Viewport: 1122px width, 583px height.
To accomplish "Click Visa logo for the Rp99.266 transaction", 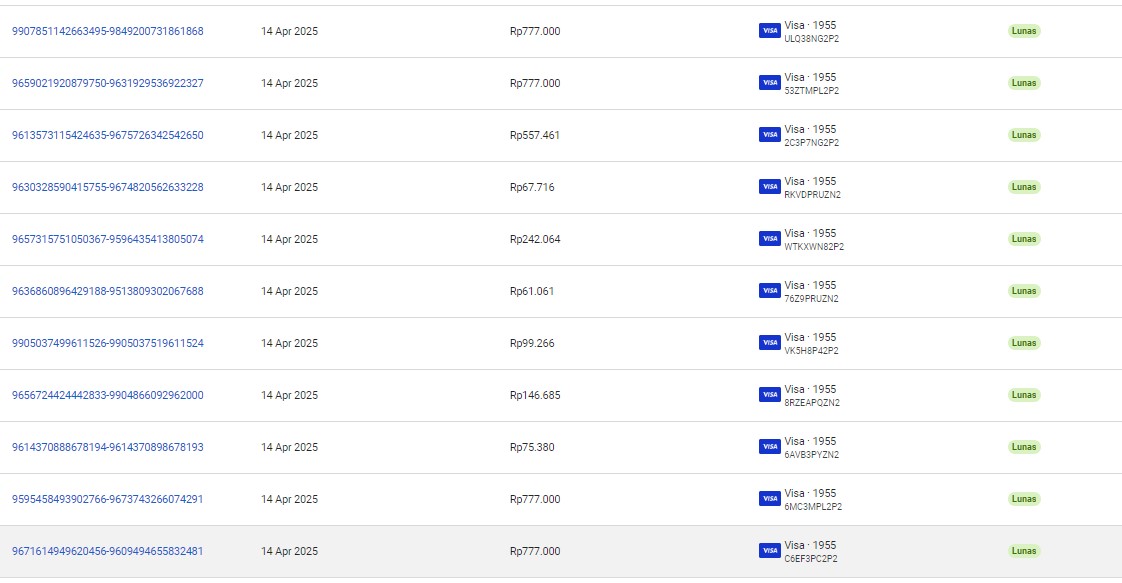I will click(769, 343).
